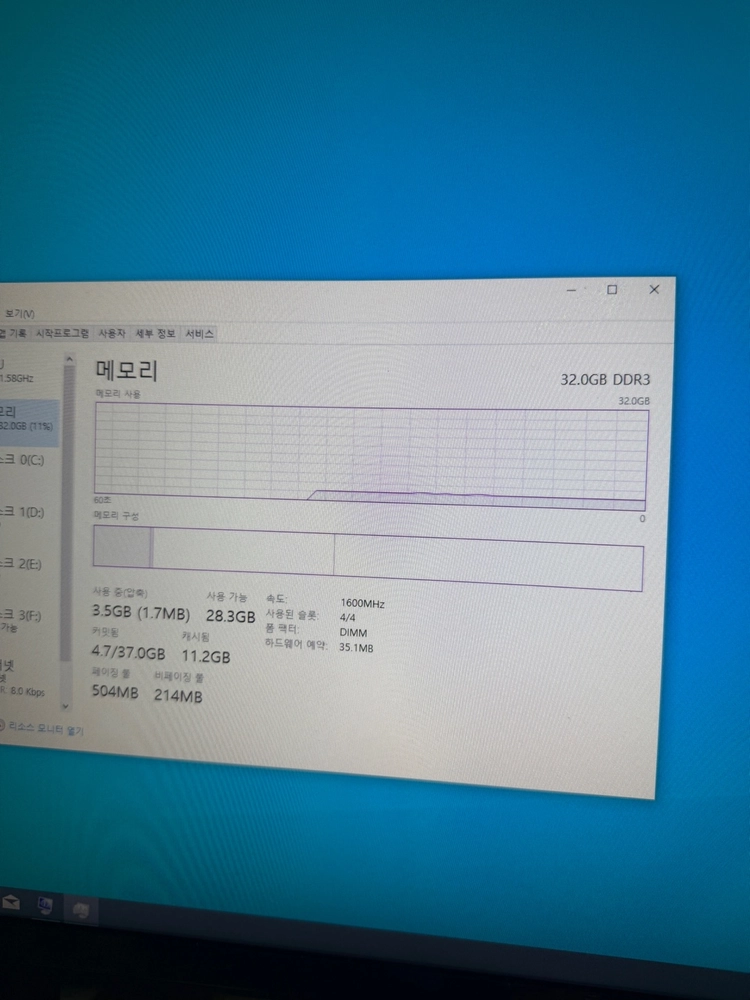Click the in-use value 3.5GB (1.7MB)
This screenshot has width=750, height=1000.
(x=140, y=612)
